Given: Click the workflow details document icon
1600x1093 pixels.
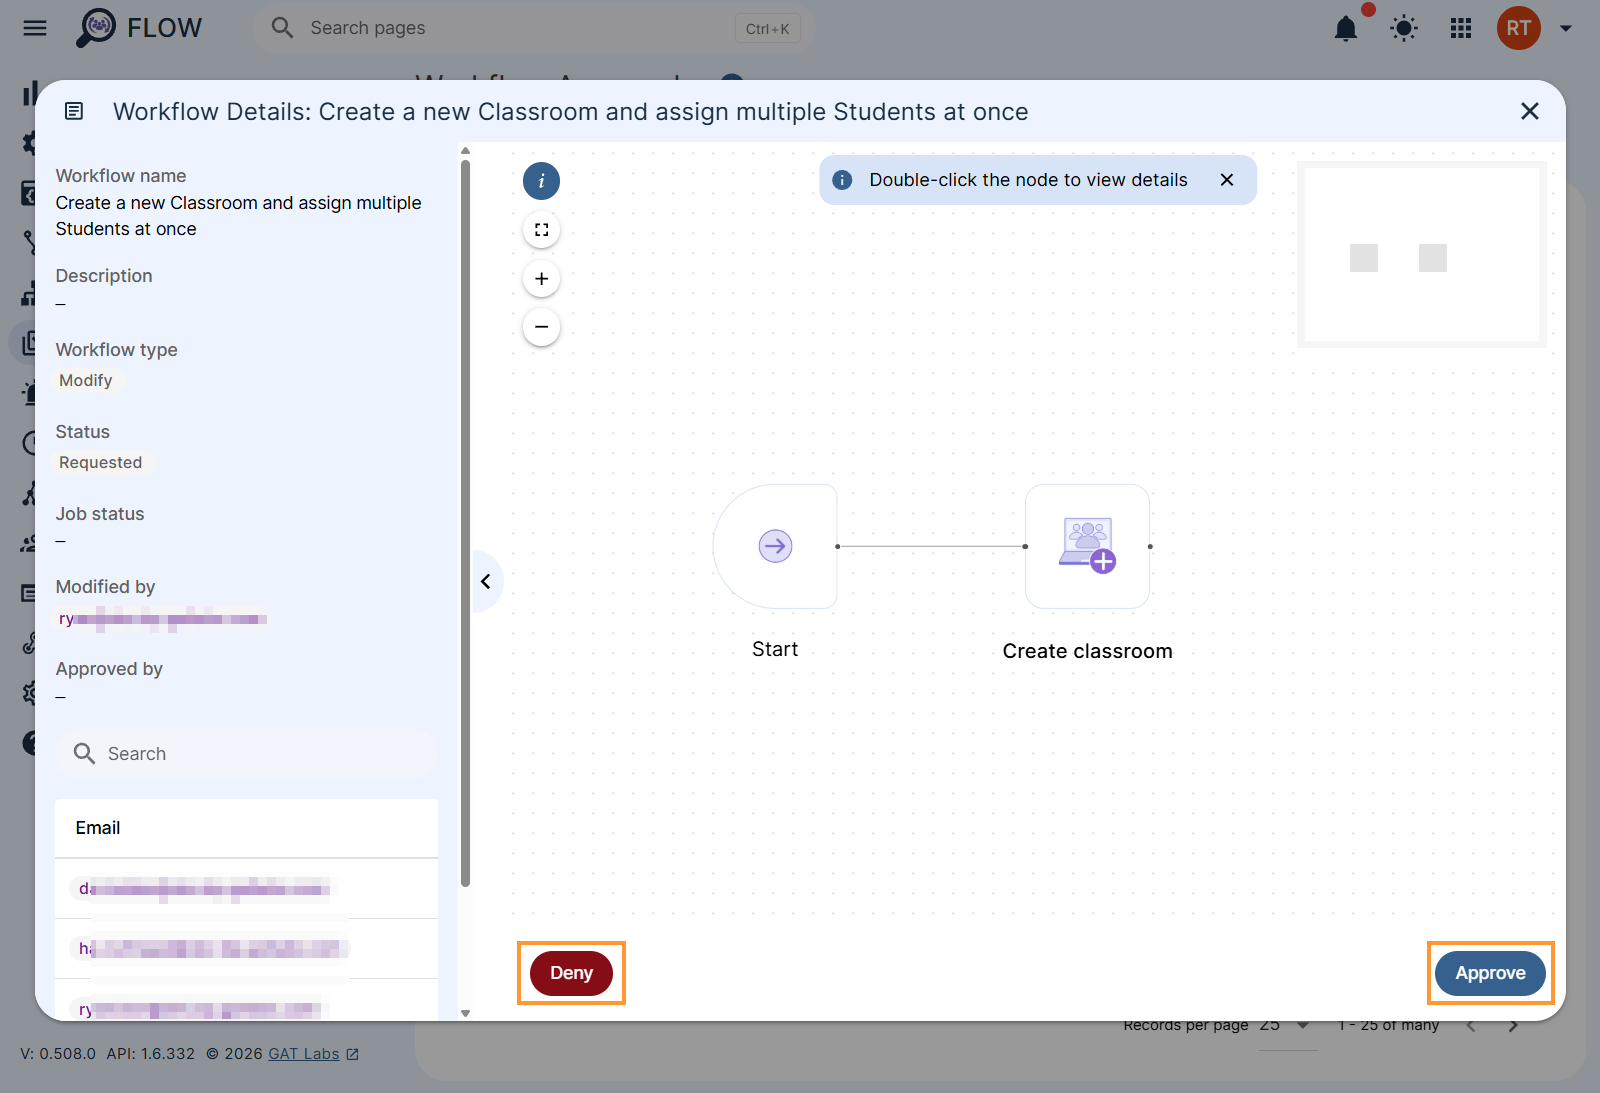Looking at the screenshot, I should tap(74, 111).
